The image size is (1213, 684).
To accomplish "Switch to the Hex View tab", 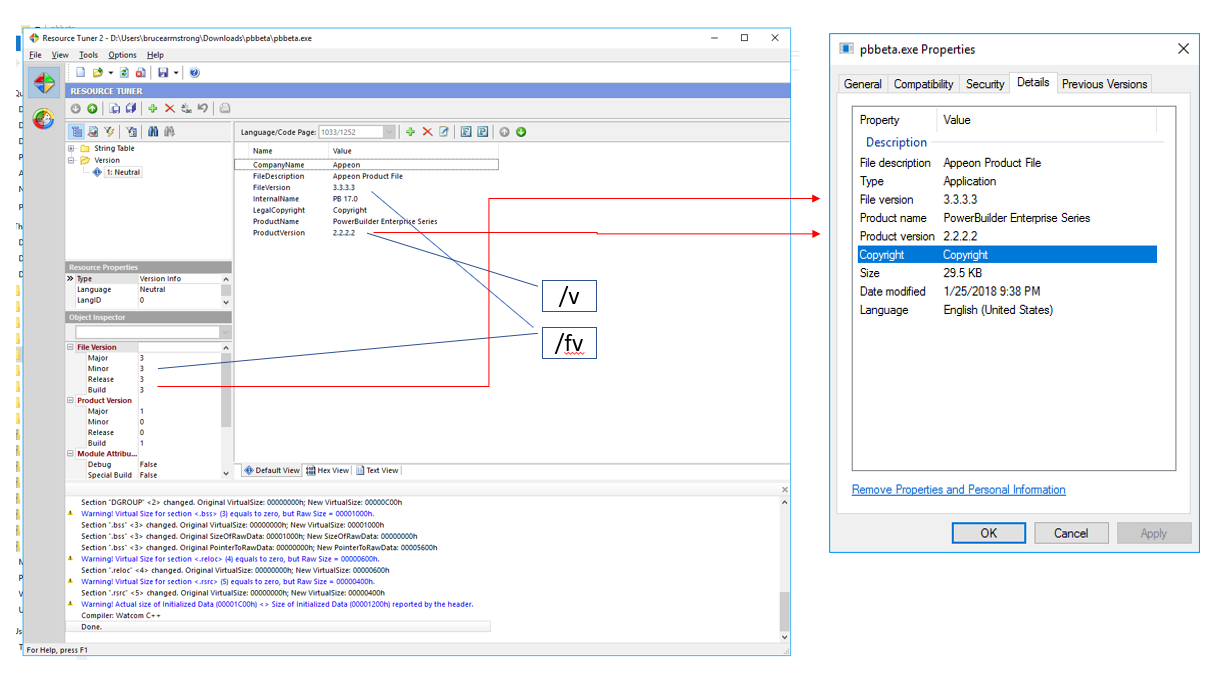I will tap(328, 470).
